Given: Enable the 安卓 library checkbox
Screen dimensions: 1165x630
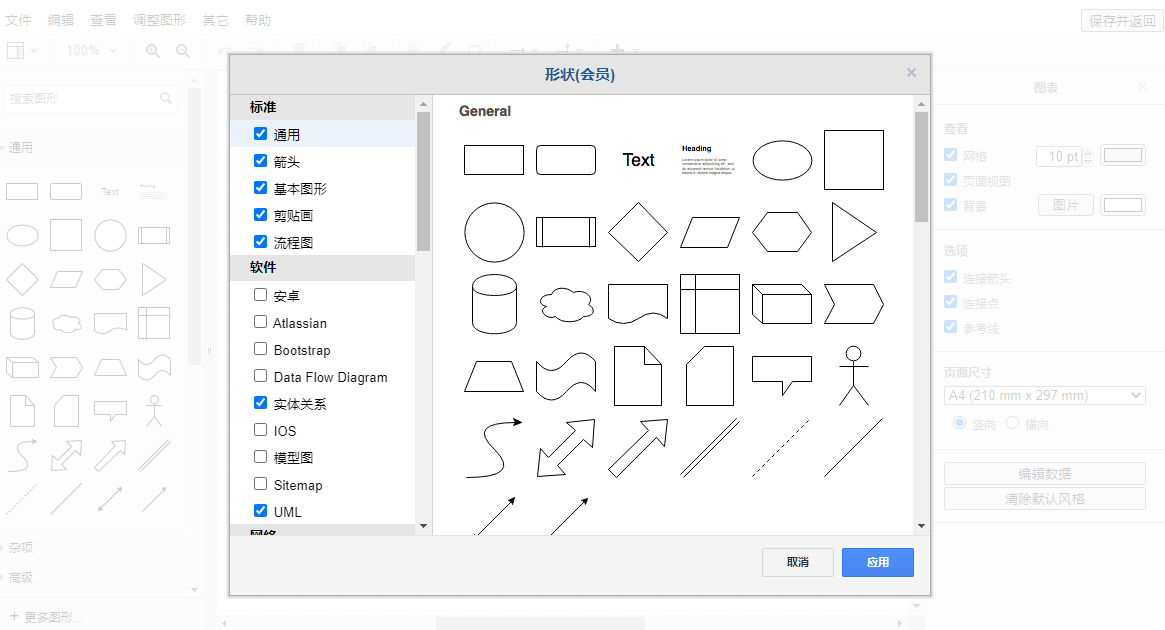Looking at the screenshot, I should (260, 295).
